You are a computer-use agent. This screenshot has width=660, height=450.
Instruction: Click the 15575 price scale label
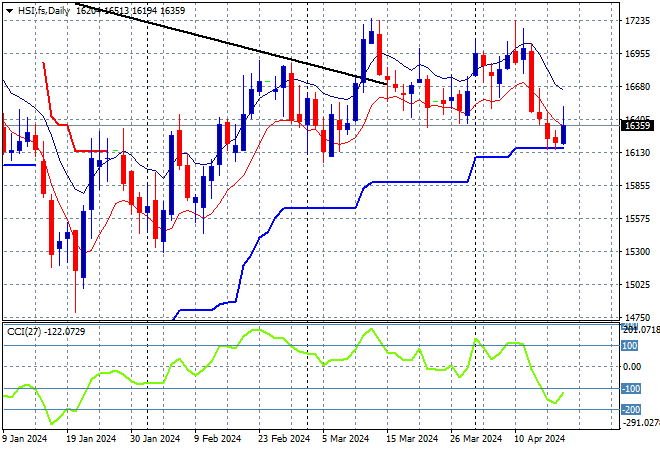tap(637, 218)
